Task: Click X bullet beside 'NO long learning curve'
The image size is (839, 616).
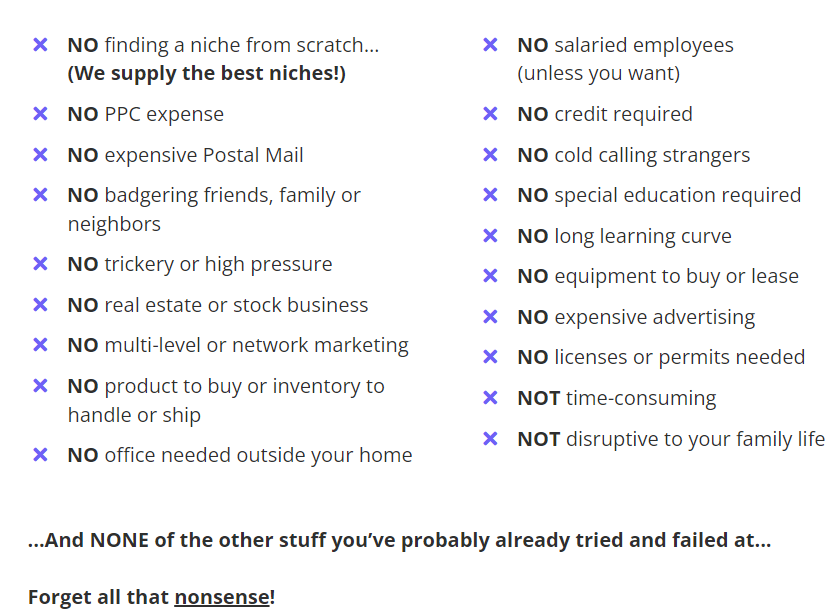Action: 490,236
